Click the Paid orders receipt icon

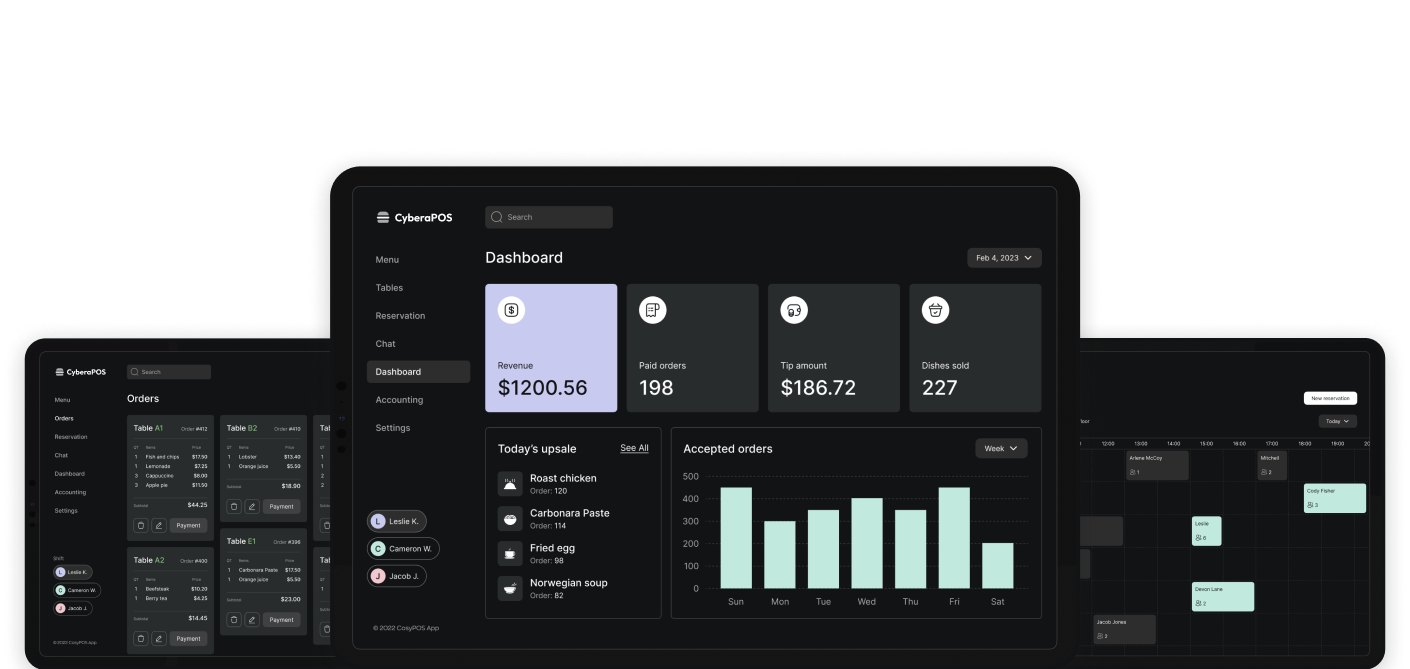[652, 310]
